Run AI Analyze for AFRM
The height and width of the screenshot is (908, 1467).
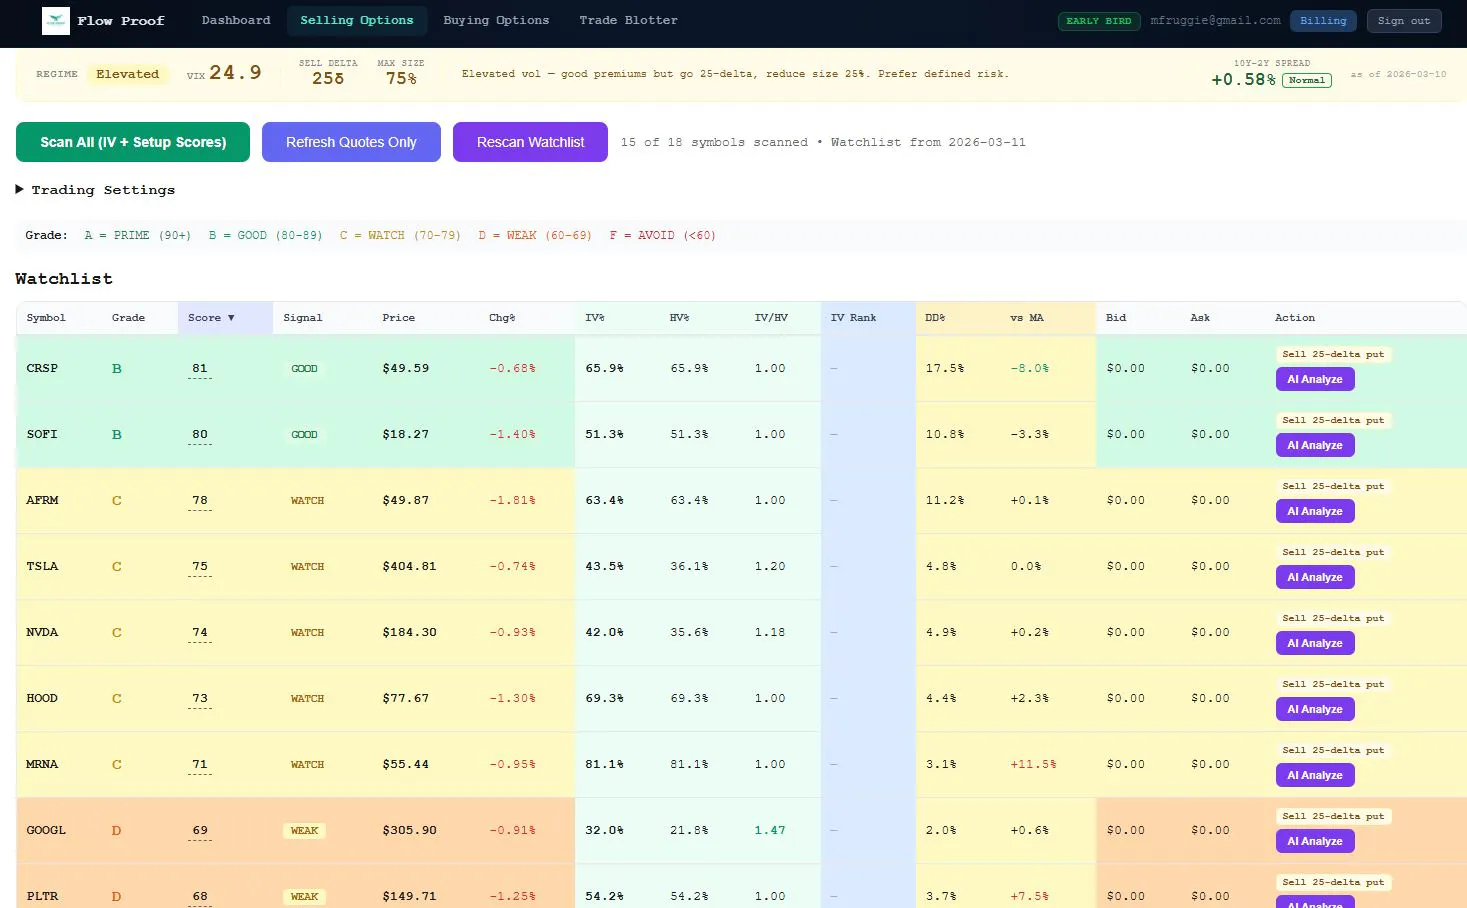tap(1315, 511)
